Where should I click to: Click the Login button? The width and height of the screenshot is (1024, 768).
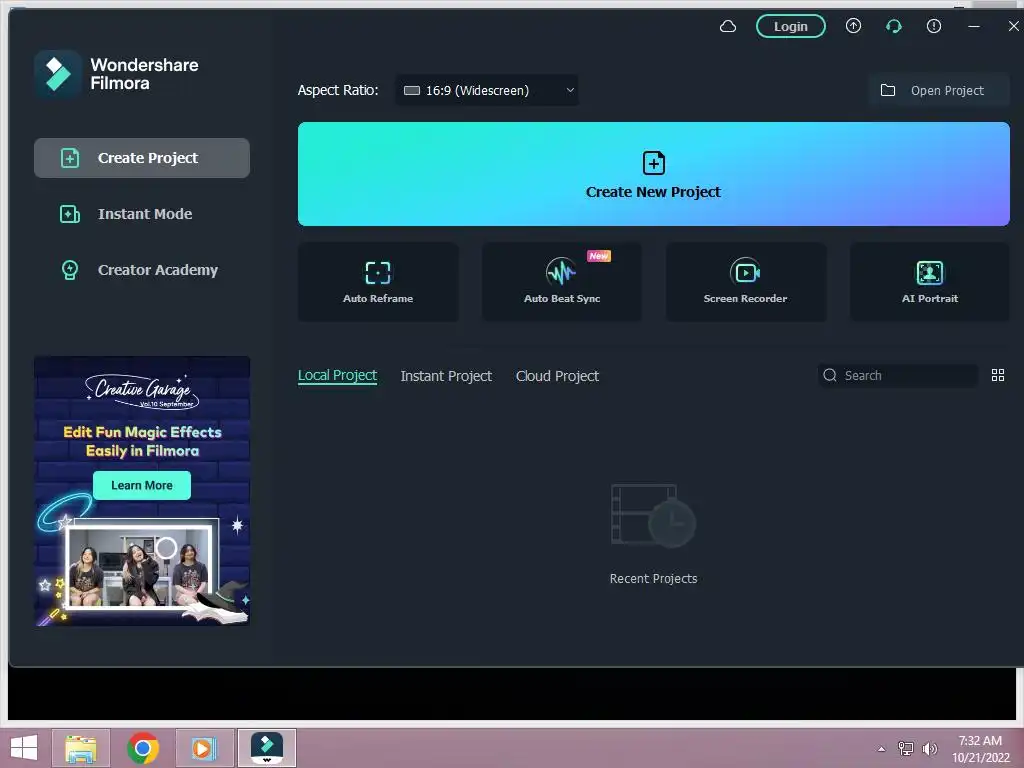click(790, 26)
